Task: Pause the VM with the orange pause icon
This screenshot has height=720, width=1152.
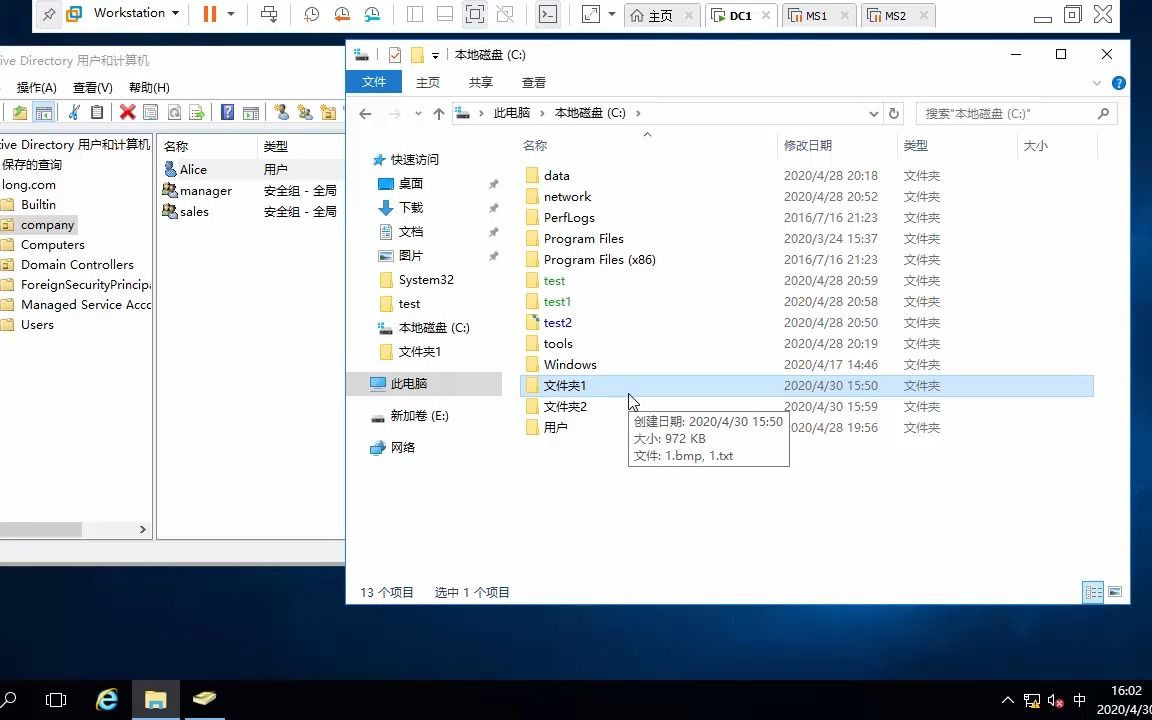Action: pyautogui.click(x=210, y=14)
